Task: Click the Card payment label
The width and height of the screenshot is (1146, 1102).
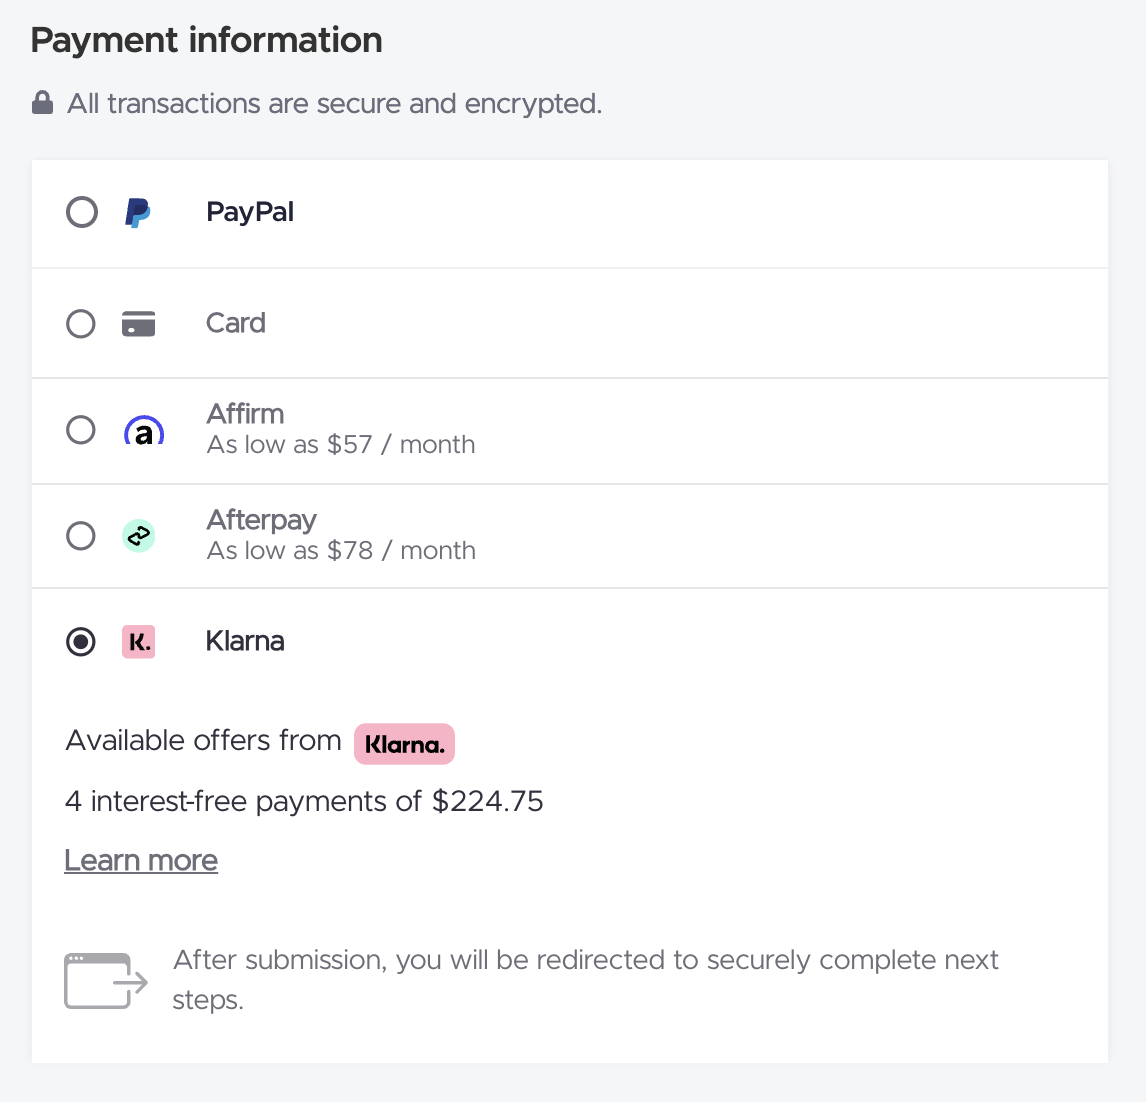Action: (236, 323)
